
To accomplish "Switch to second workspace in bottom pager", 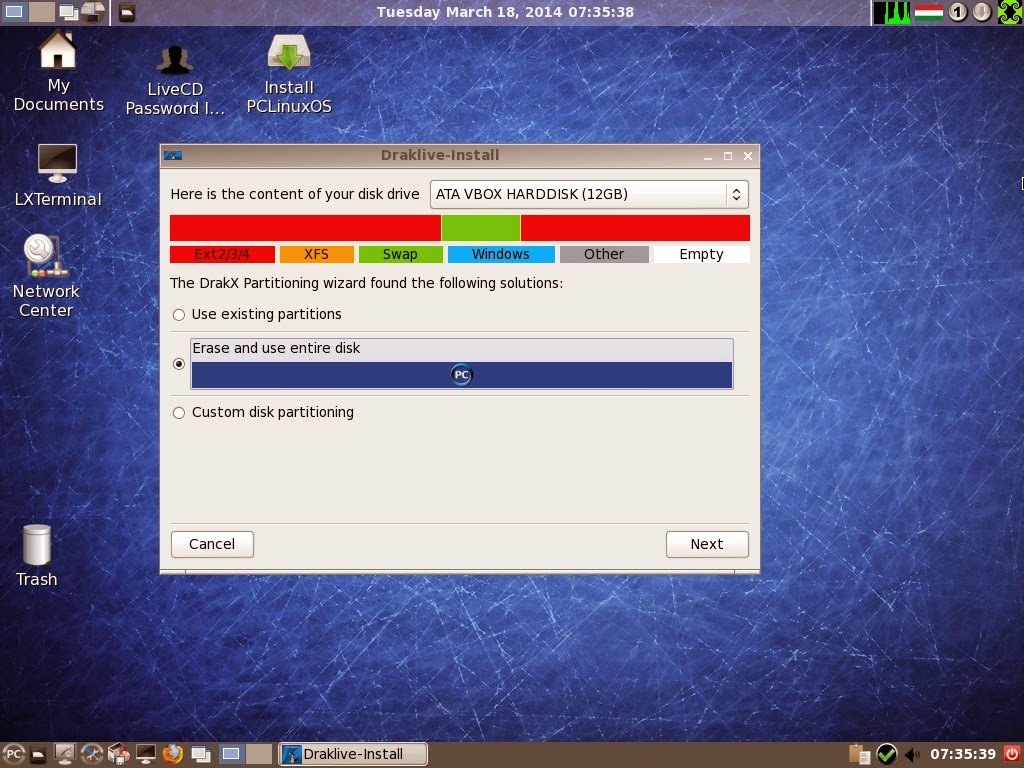I will (x=259, y=754).
